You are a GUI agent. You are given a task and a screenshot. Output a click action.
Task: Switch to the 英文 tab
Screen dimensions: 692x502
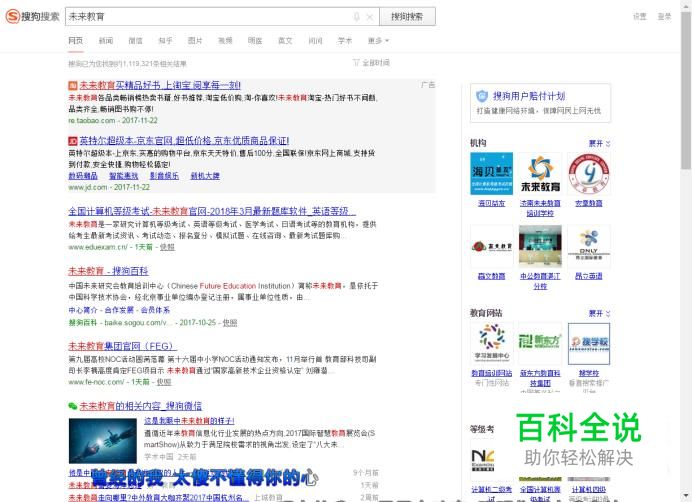[285, 41]
